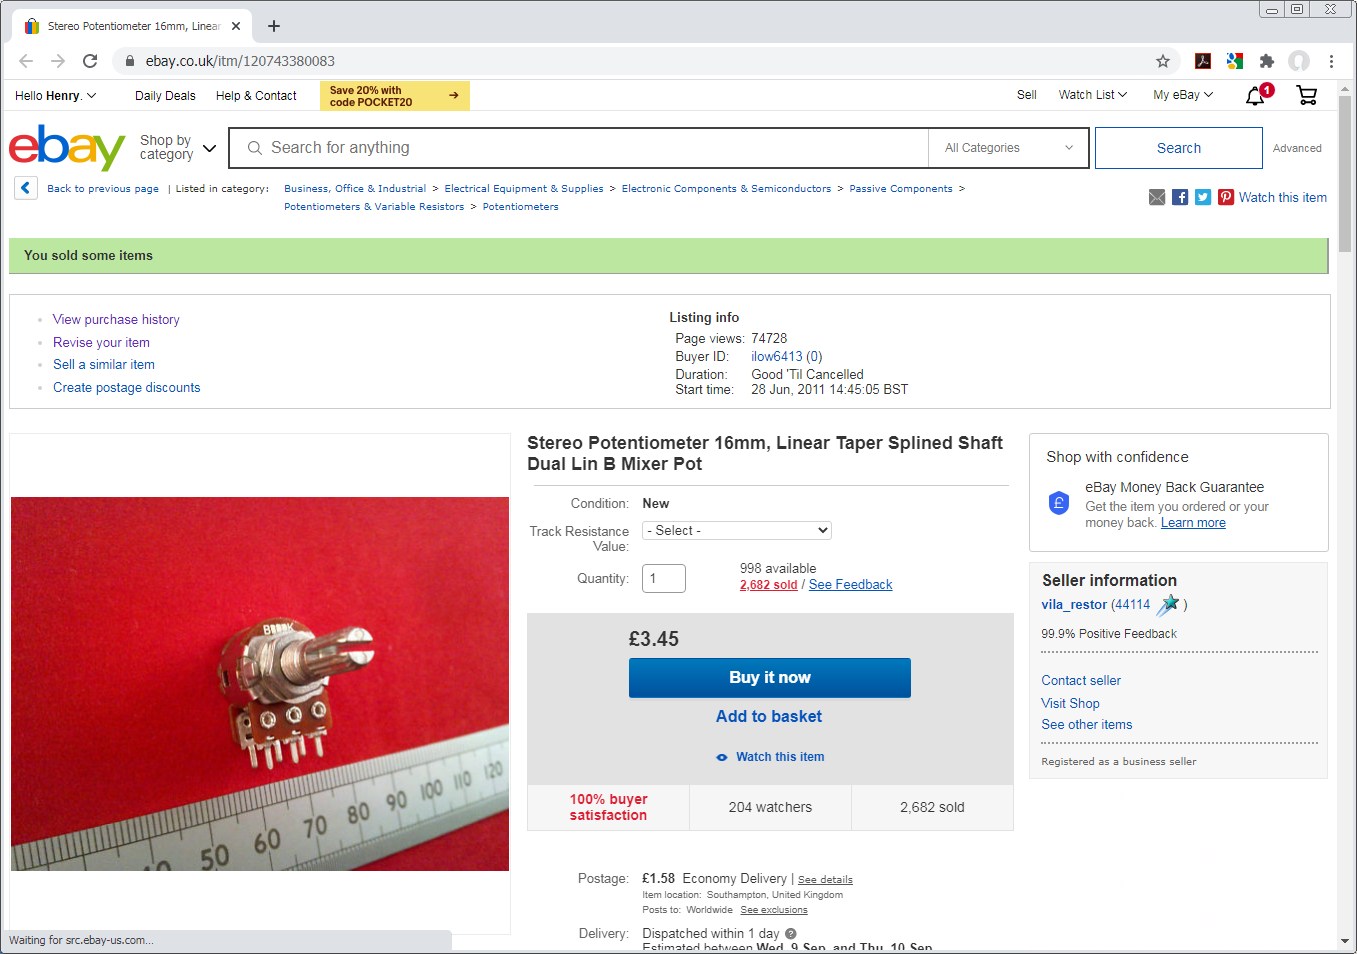Click the eBay logo to go home
The image size is (1357, 954).
(66, 148)
